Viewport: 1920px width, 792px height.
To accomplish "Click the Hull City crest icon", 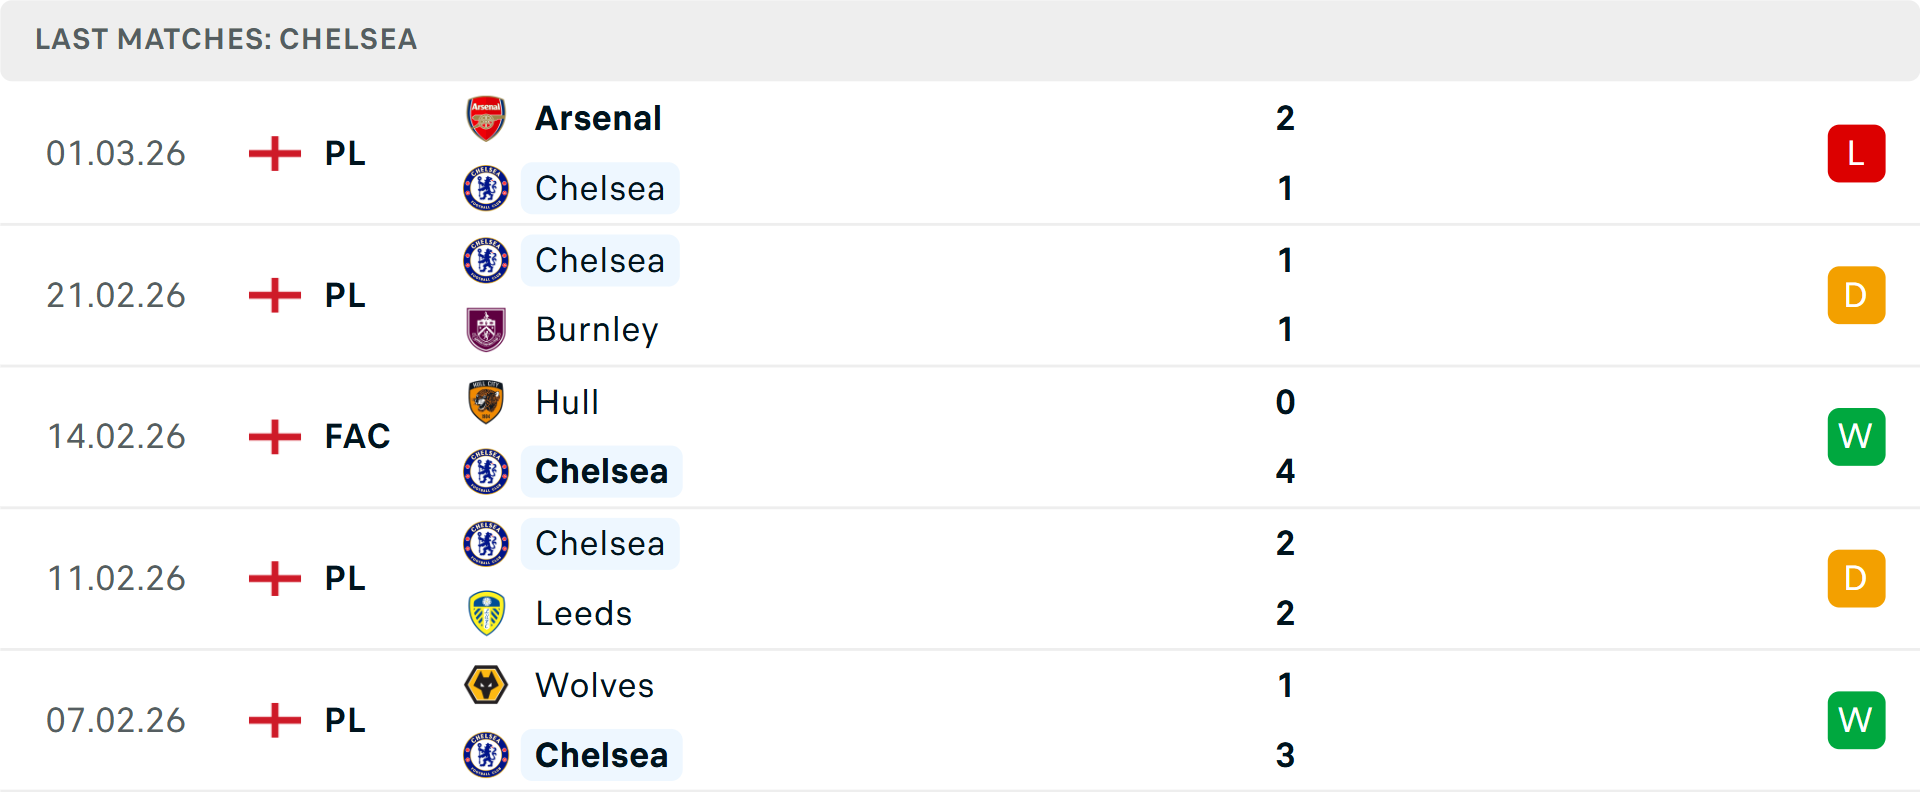I will [x=486, y=402].
